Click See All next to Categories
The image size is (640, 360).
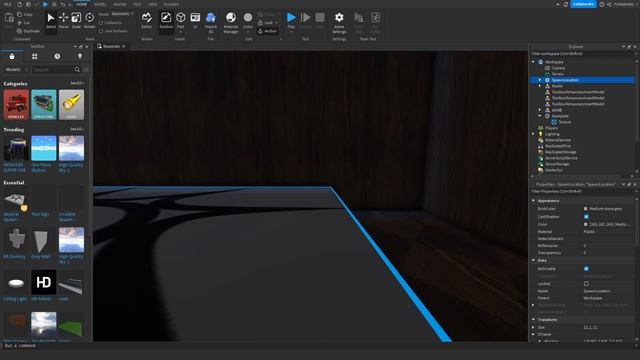[77, 83]
